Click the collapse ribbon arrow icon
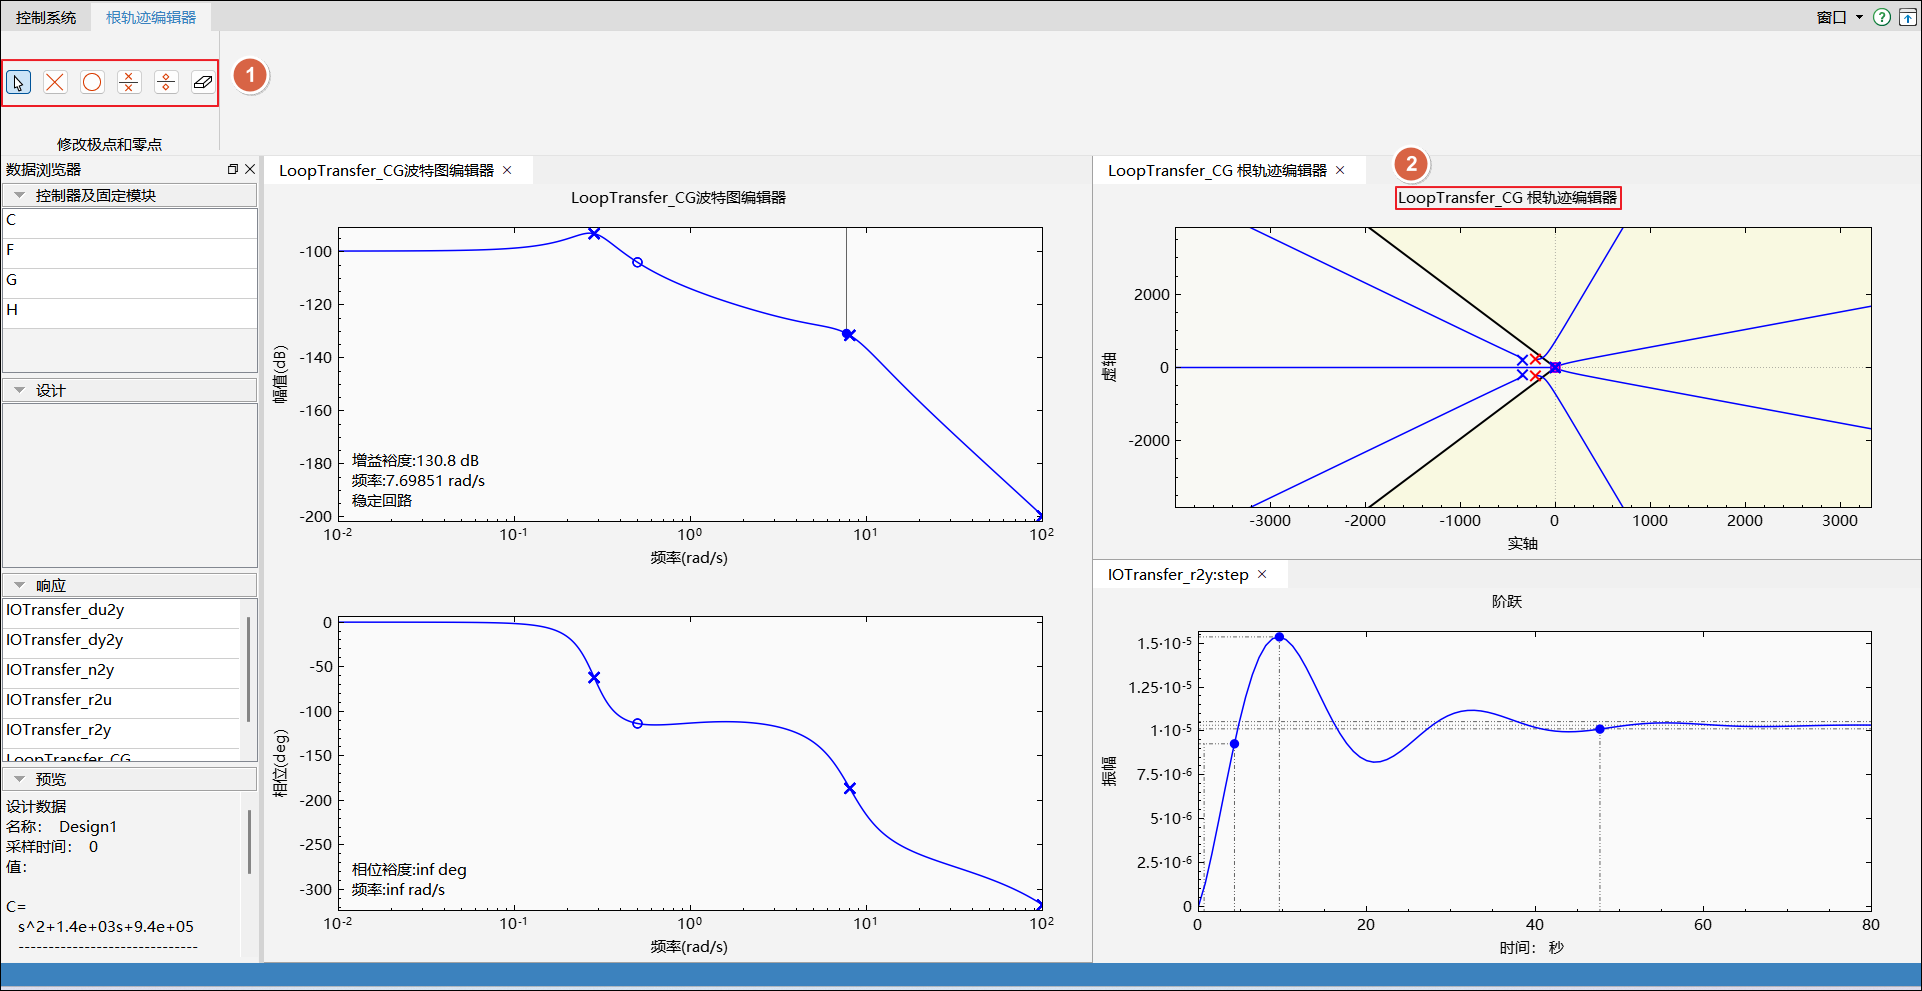This screenshot has width=1922, height=991. click(1907, 17)
